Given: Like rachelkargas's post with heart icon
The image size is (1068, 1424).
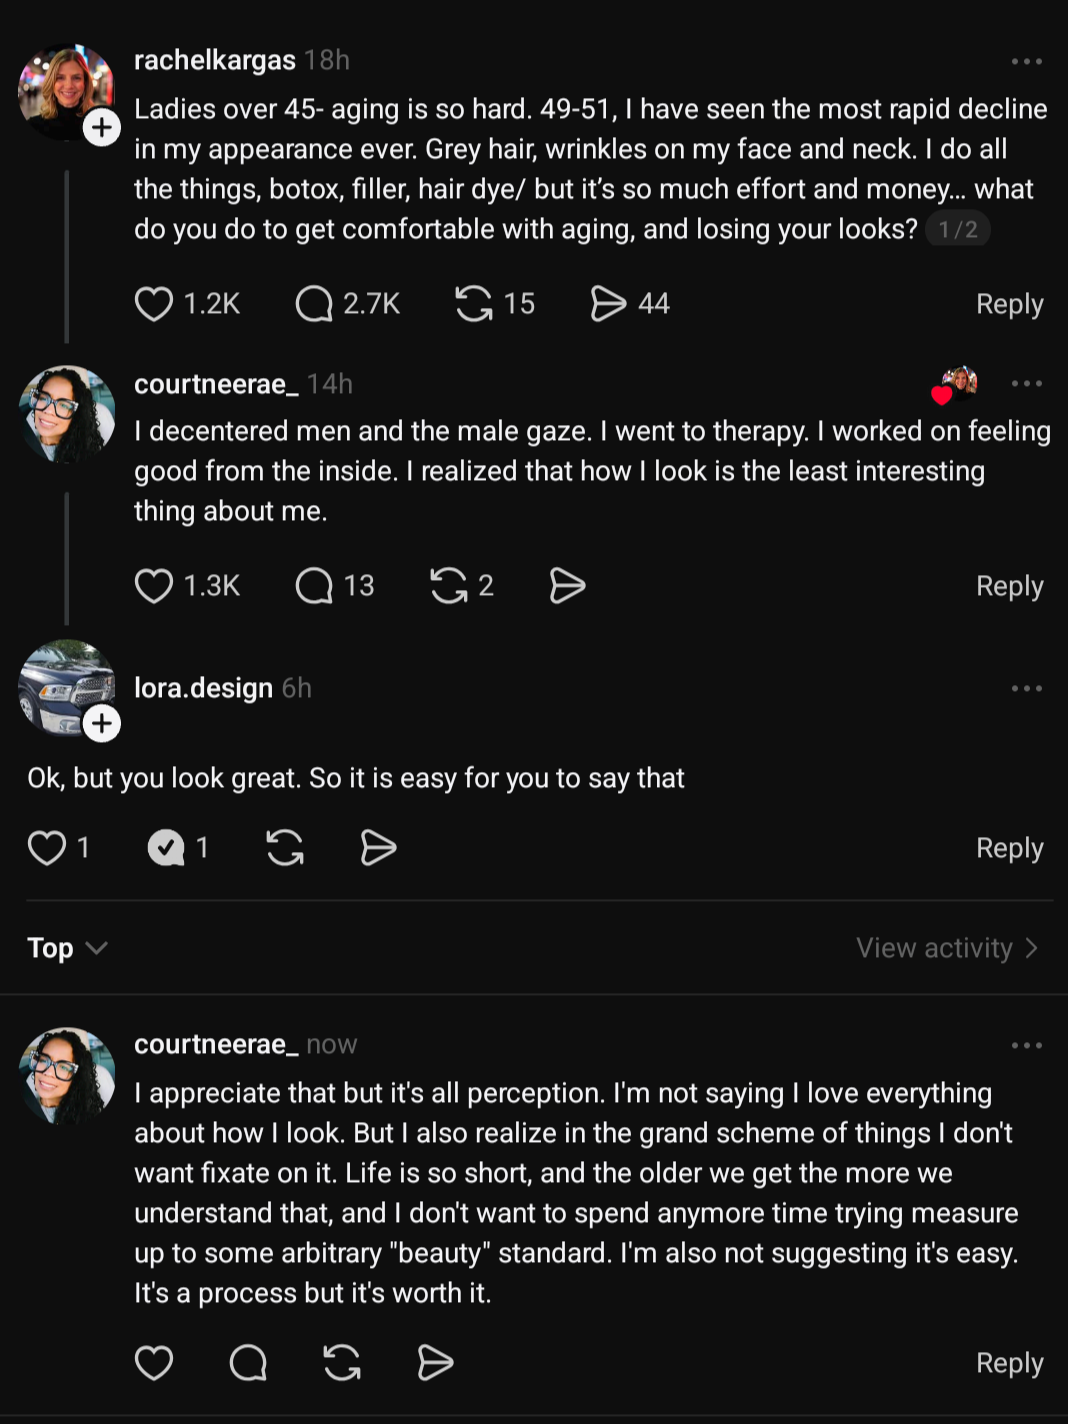Looking at the screenshot, I should (154, 304).
